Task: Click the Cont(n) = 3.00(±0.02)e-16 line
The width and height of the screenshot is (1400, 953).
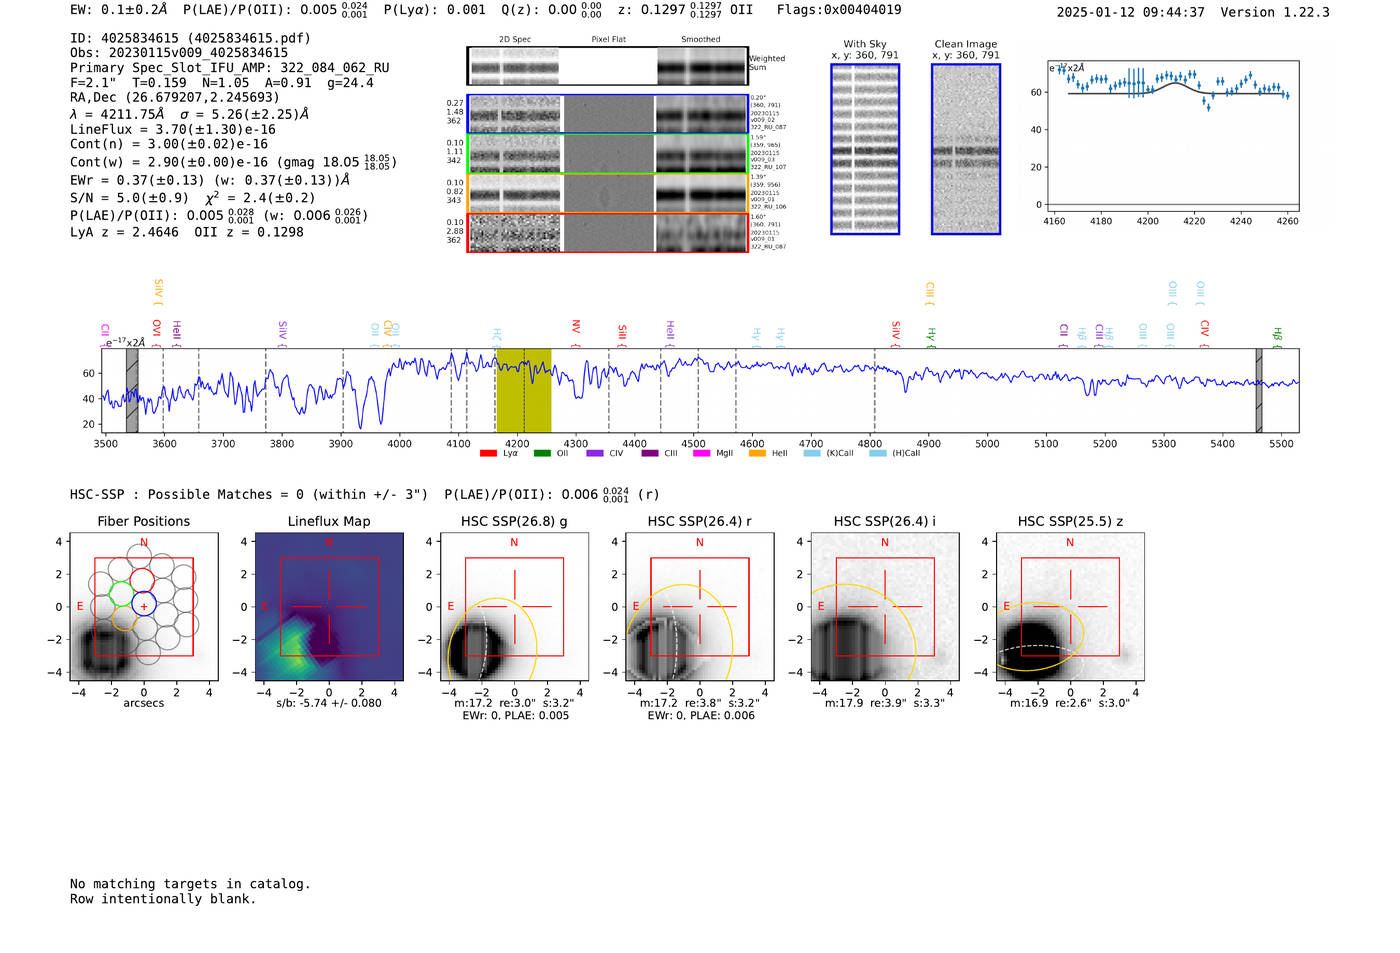Action: click(x=169, y=144)
